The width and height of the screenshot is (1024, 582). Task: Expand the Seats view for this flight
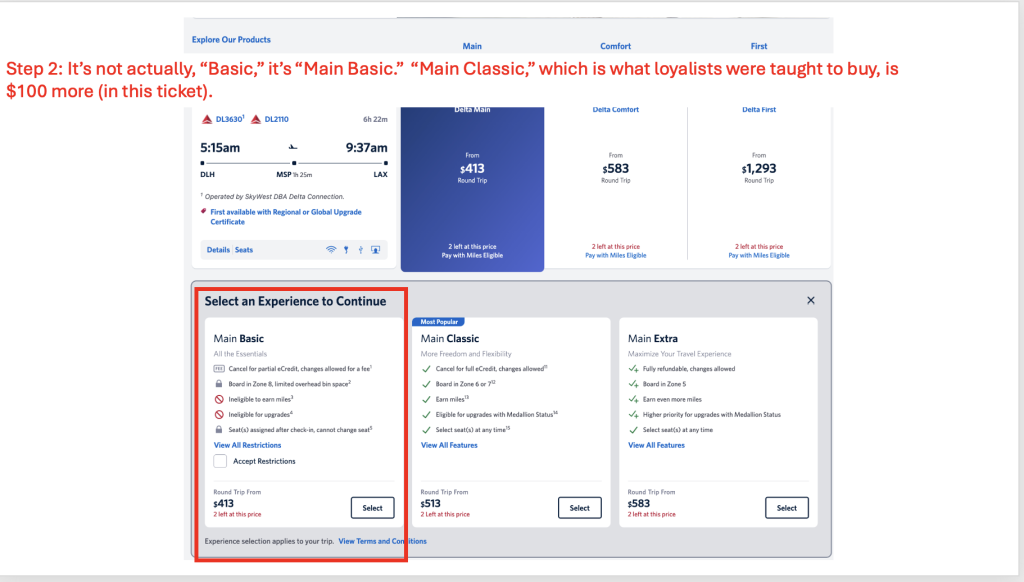[244, 250]
